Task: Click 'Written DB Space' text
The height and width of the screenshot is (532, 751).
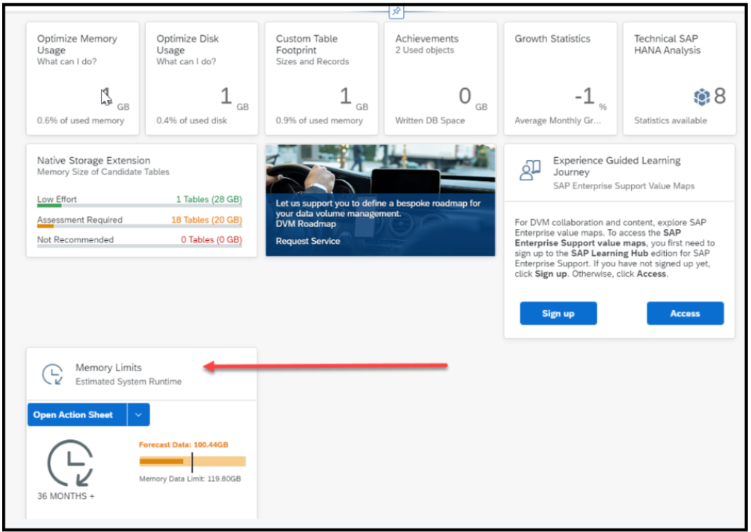Action: [430, 121]
